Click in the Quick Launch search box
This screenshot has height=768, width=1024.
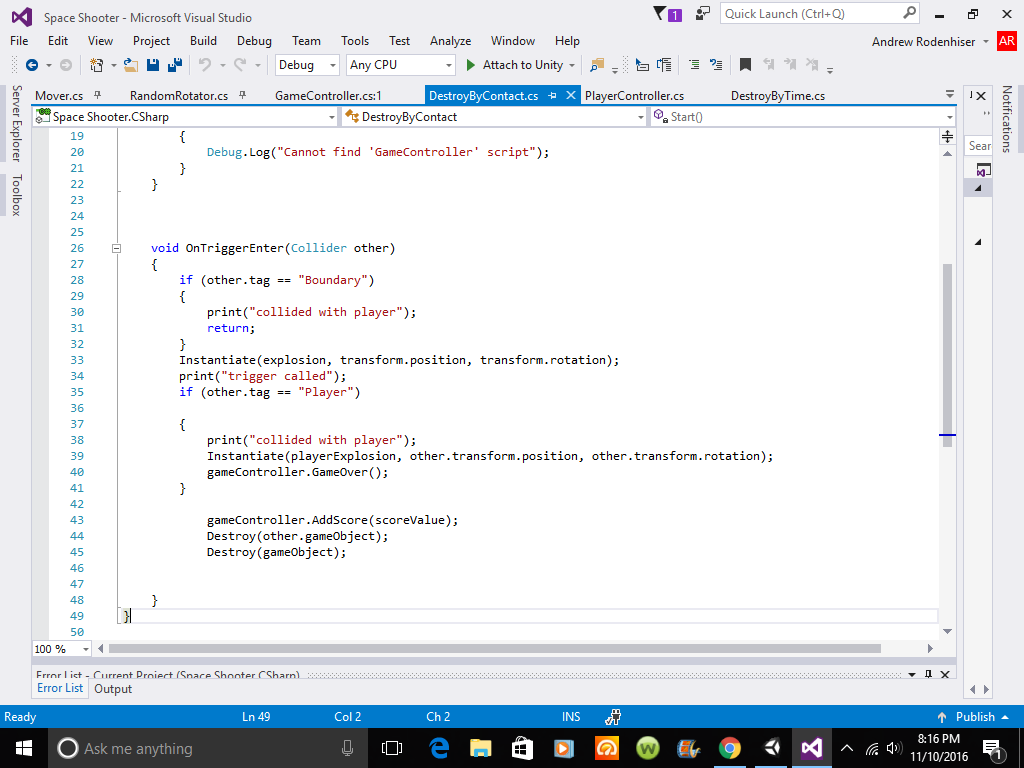(x=810, y=14)
